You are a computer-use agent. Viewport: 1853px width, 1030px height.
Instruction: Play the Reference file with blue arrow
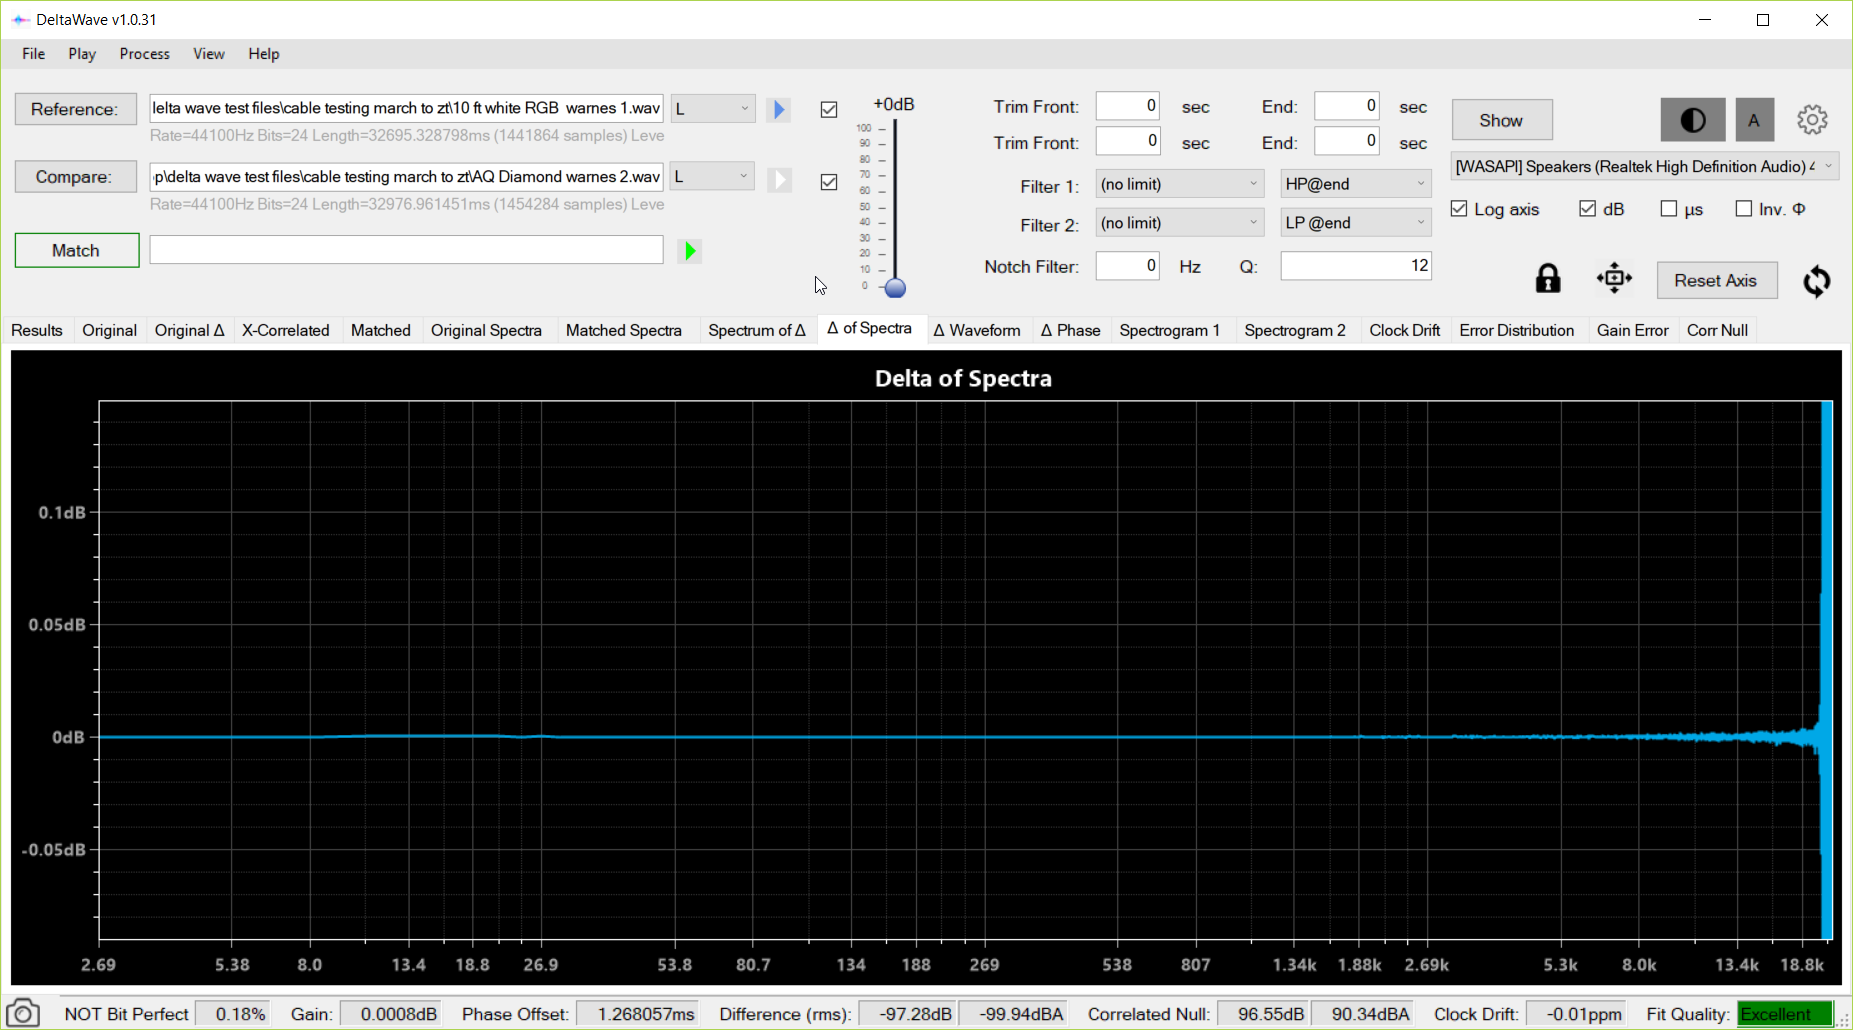point(779,109)
